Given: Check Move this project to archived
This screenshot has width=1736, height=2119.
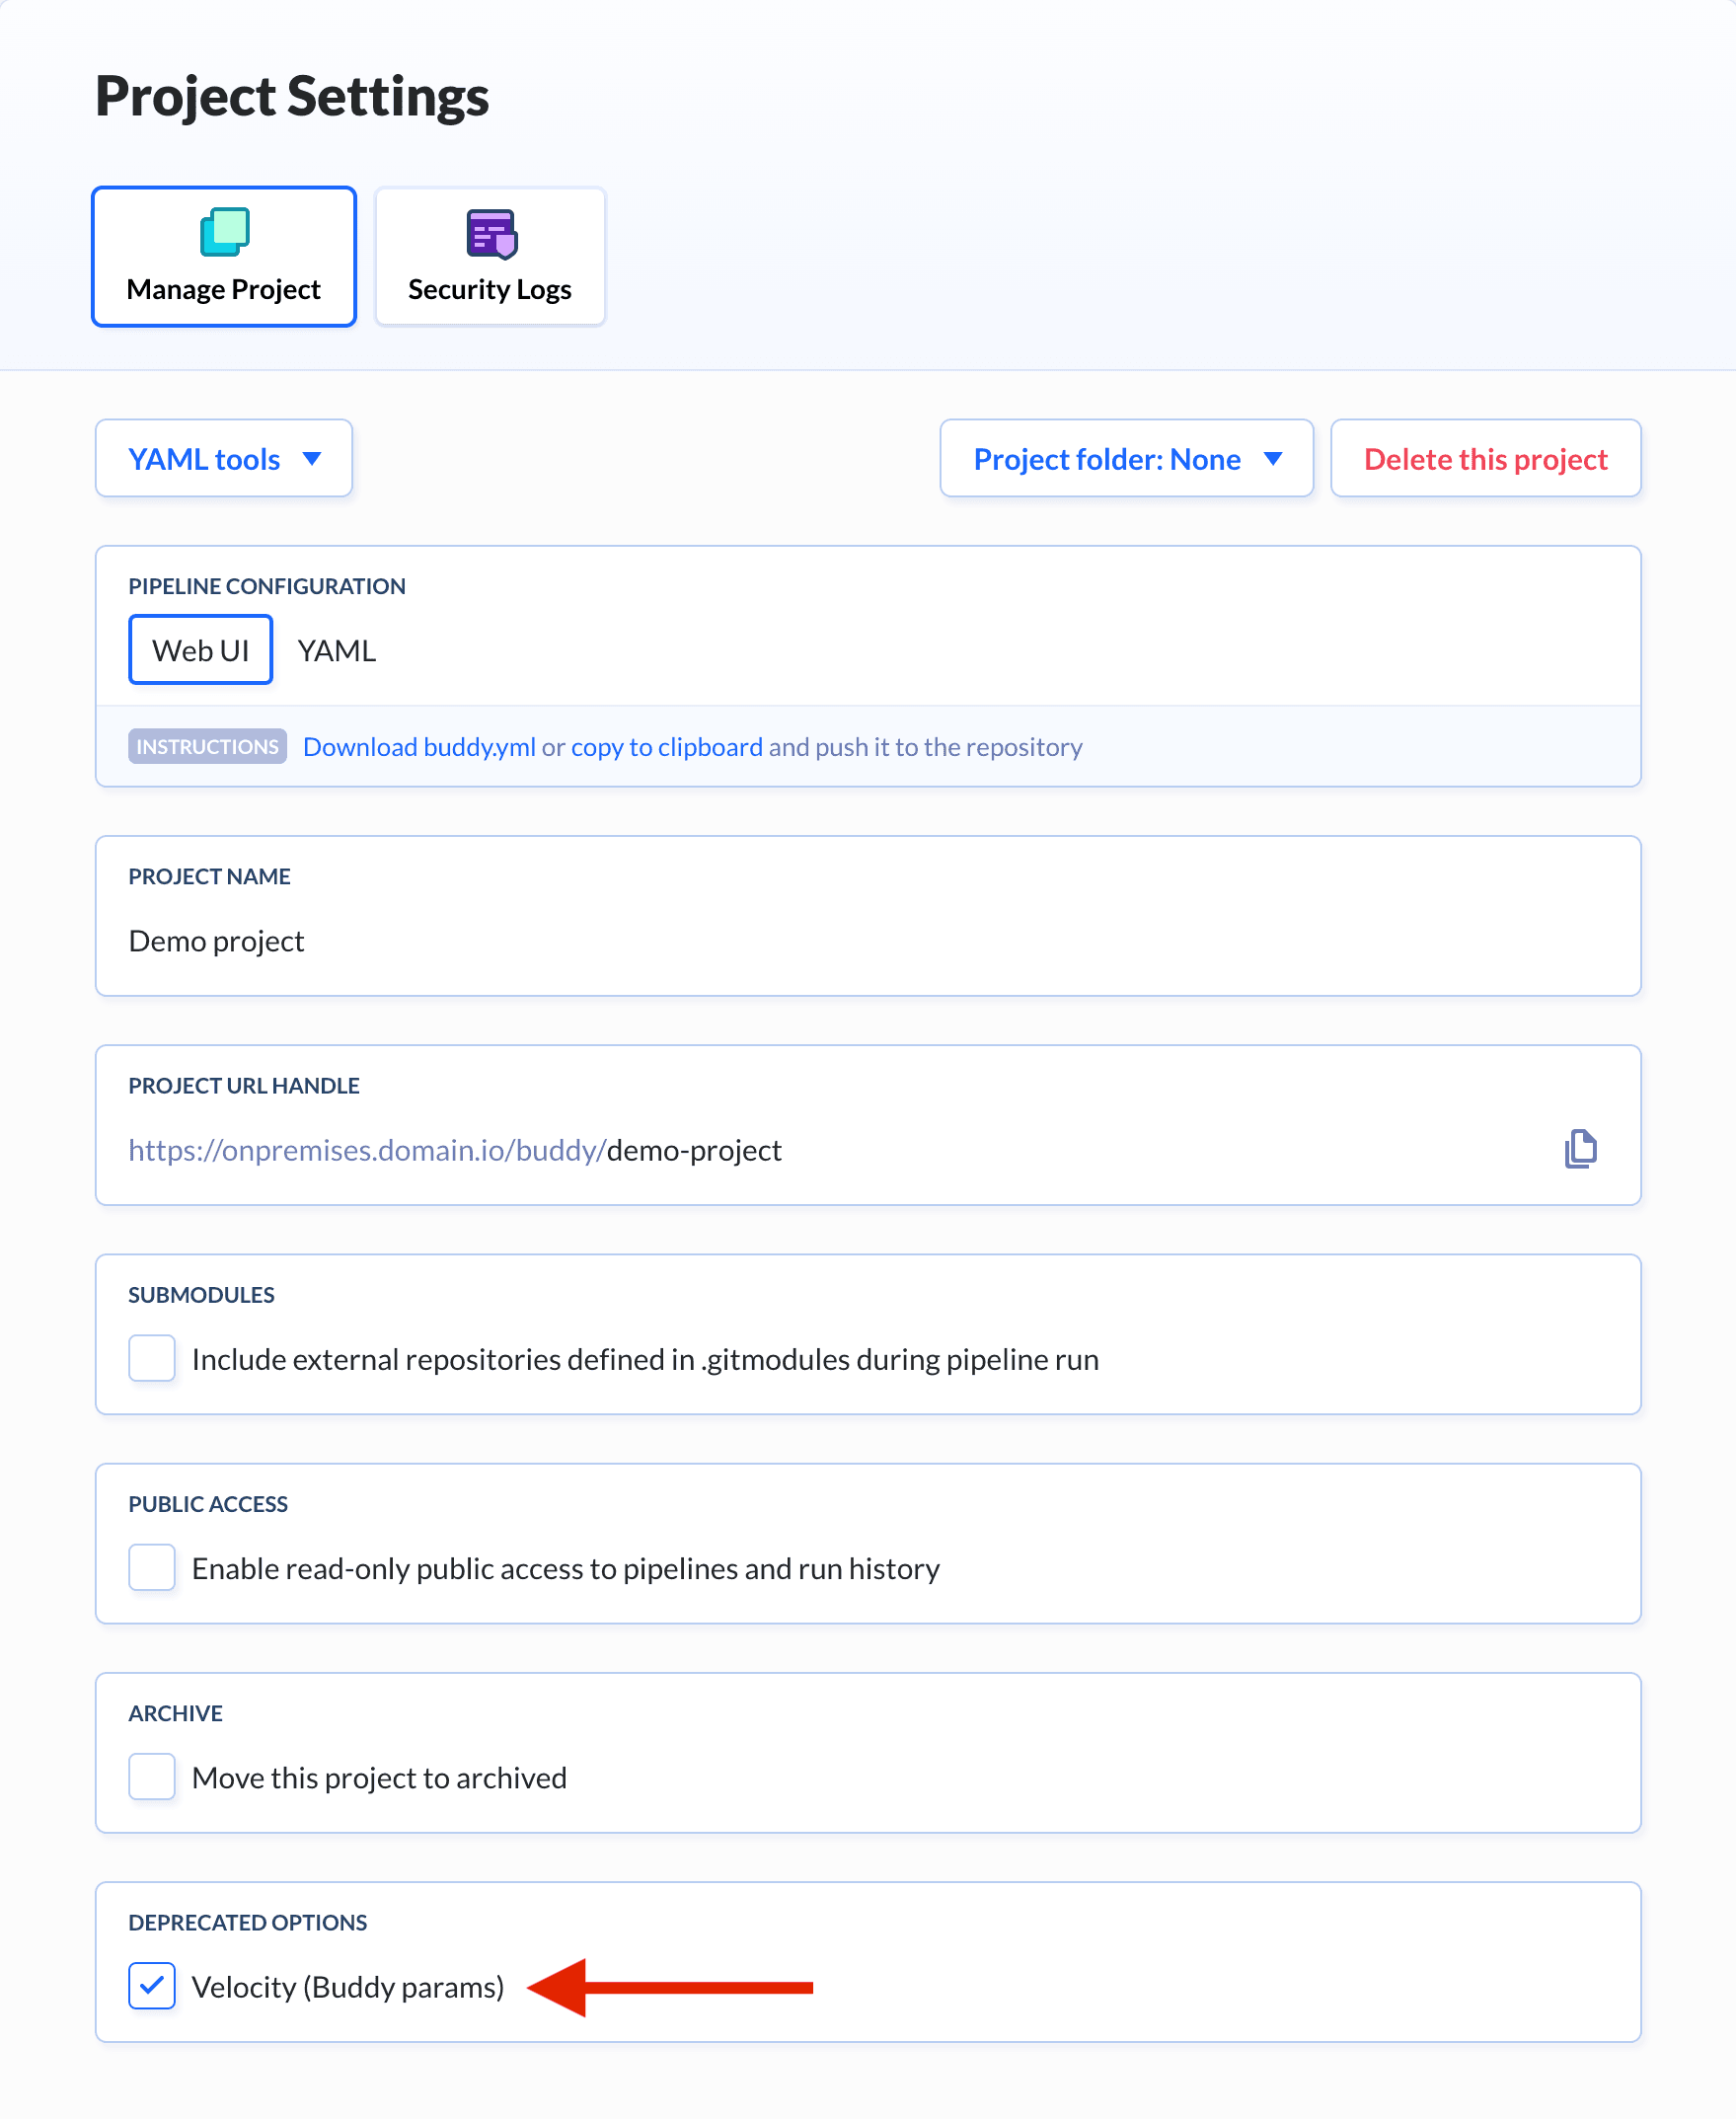Looking at the screenshot, I should point(152,1777).
